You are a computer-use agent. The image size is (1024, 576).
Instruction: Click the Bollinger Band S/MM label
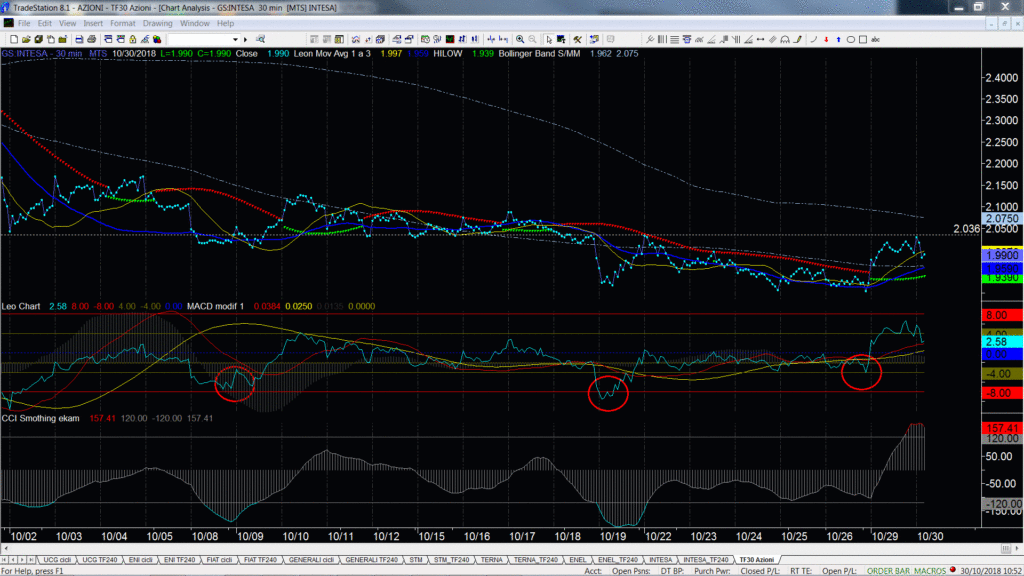pyautogui.click(x=539, y=54)
